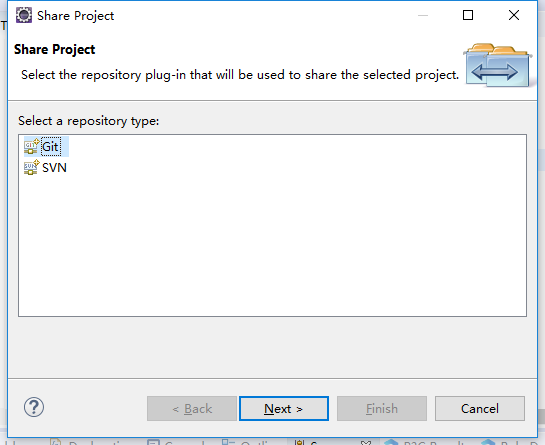The width and height of the screenshot is (545, 445).
Task: Minimize the Share Project dialog
Action: click(423, 15)
